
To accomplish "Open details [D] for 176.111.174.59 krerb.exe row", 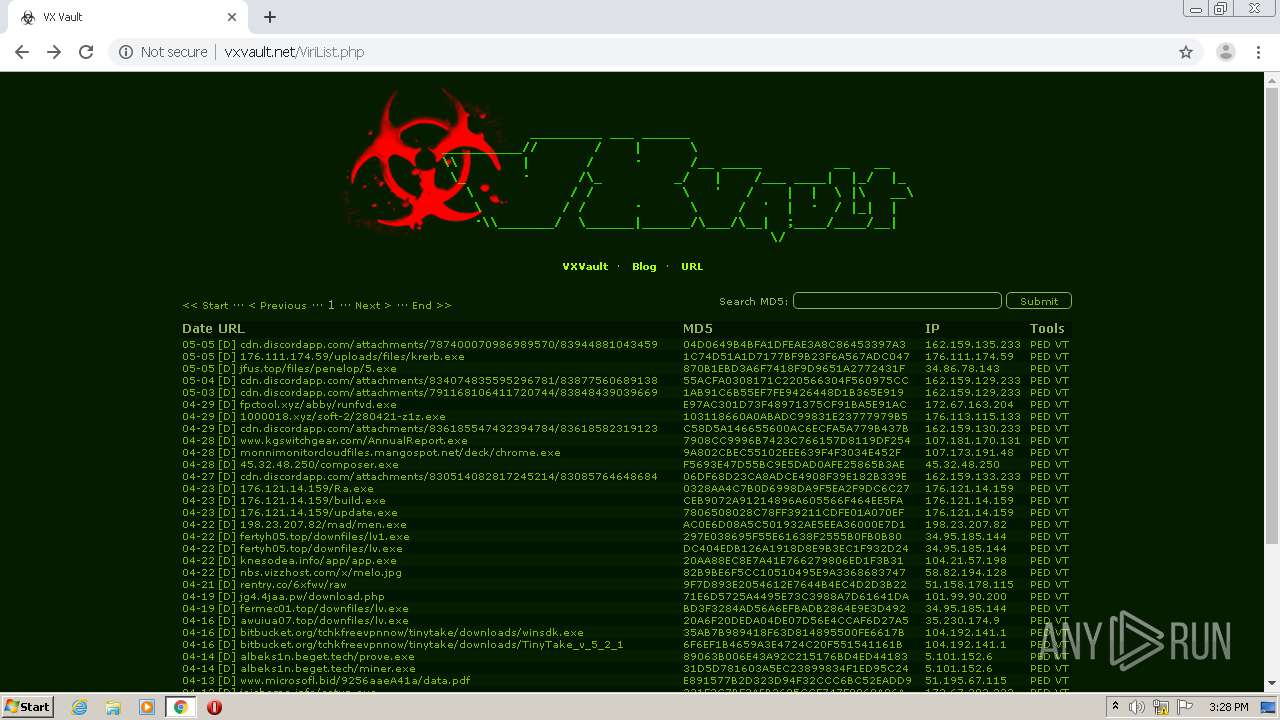I will (x=227, y=357).
